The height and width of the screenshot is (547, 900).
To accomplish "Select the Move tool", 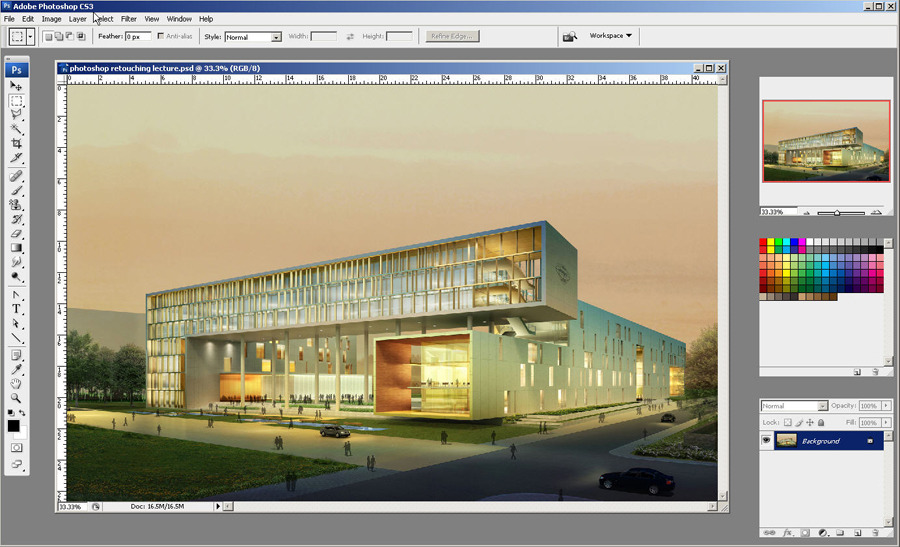I will tap(17, 87).
